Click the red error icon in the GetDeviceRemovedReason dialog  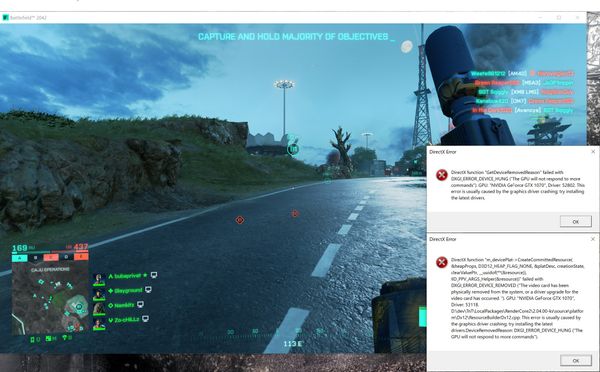pyautogui.click(x=442, y=175)
